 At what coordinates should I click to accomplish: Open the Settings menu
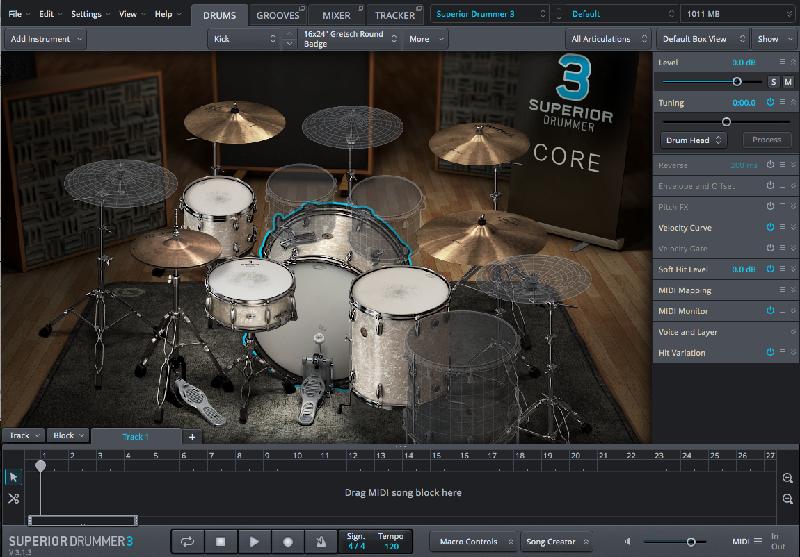coord(90,14)
